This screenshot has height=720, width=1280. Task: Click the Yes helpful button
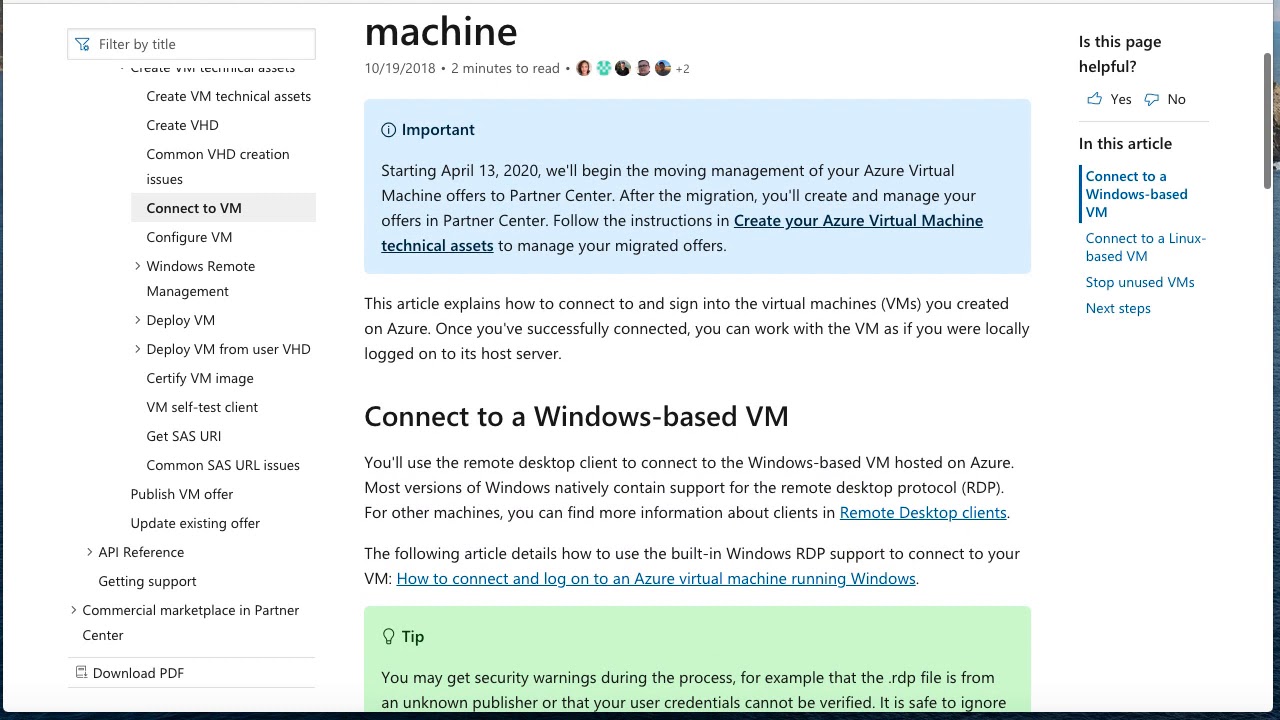tap(1109, 99)
